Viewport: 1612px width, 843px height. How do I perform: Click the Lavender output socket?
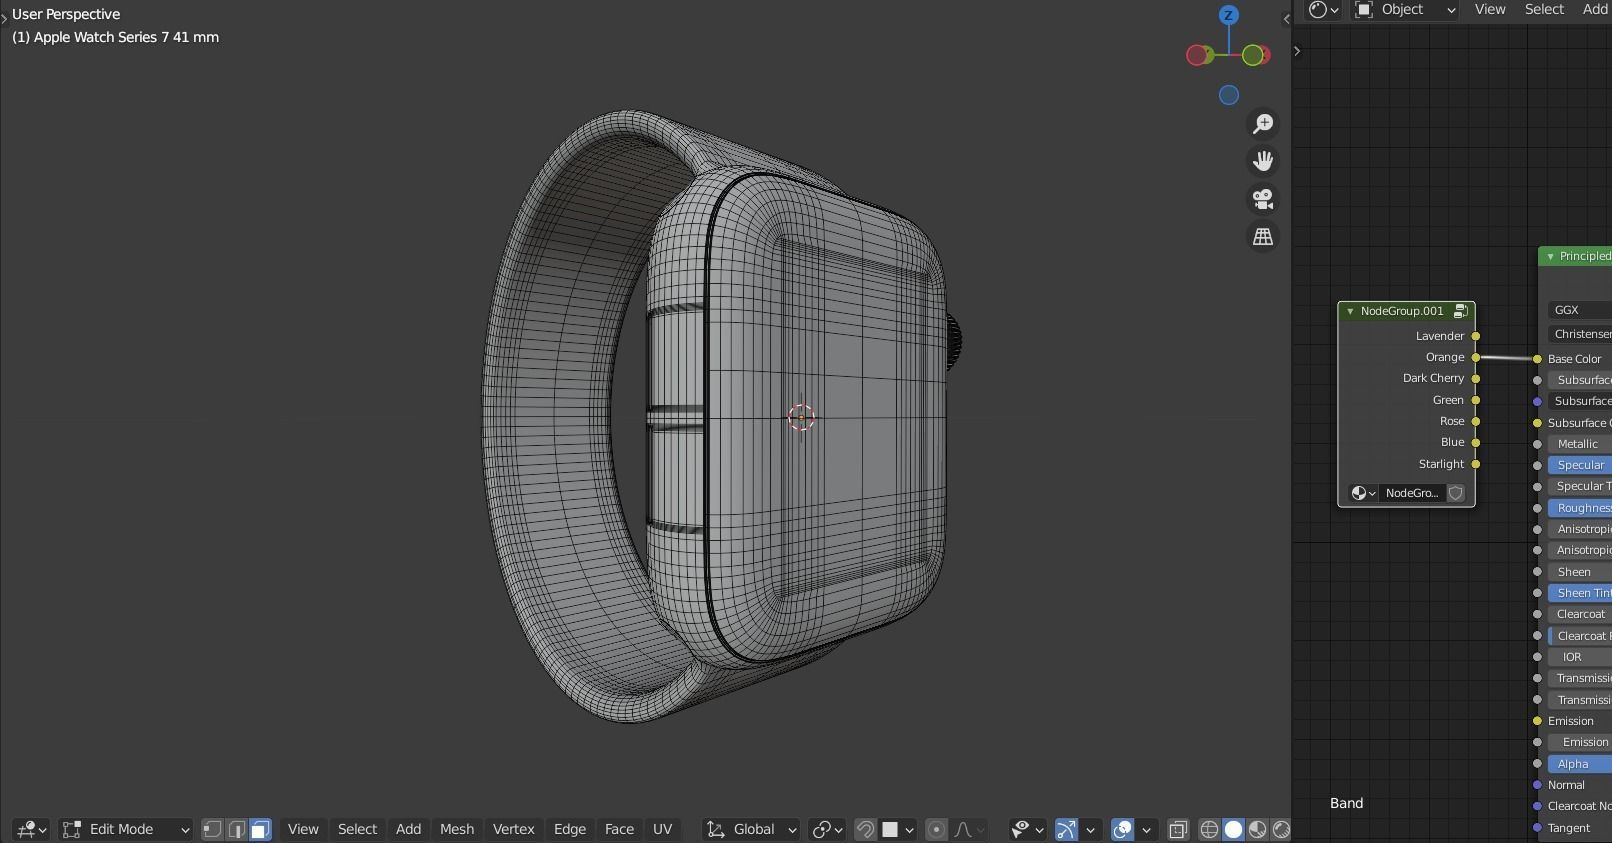pyautogui.click(x=1476, y=336)
